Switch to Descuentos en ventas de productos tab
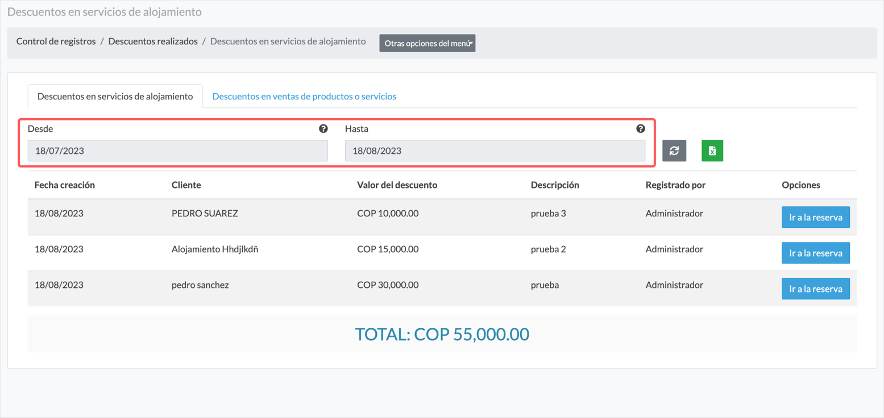Screen dimensions: 884x418 point(304,96)
